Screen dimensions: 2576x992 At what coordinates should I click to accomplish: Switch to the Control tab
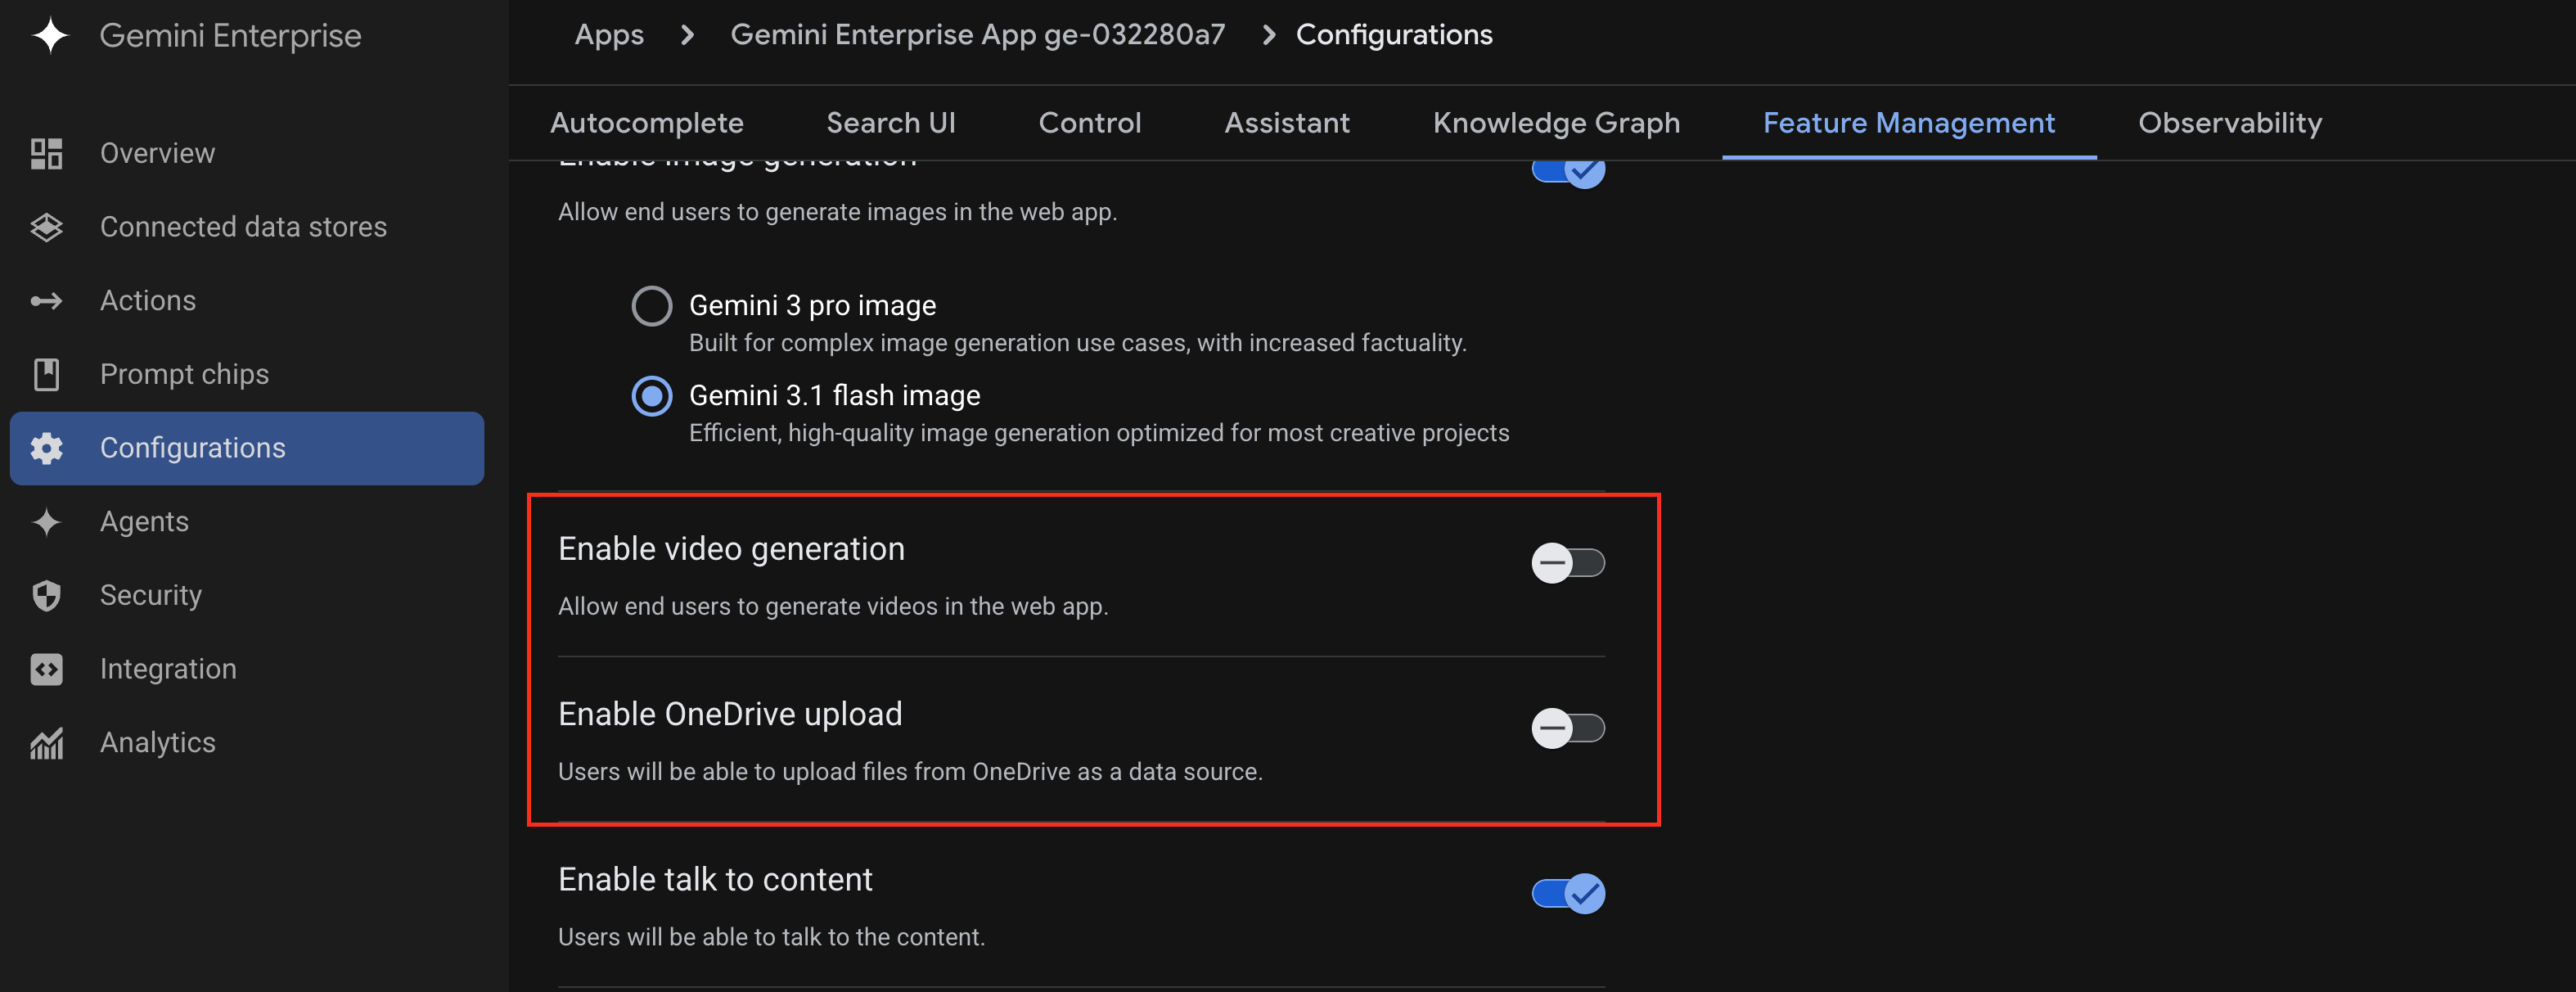(x=1090, y=123)
